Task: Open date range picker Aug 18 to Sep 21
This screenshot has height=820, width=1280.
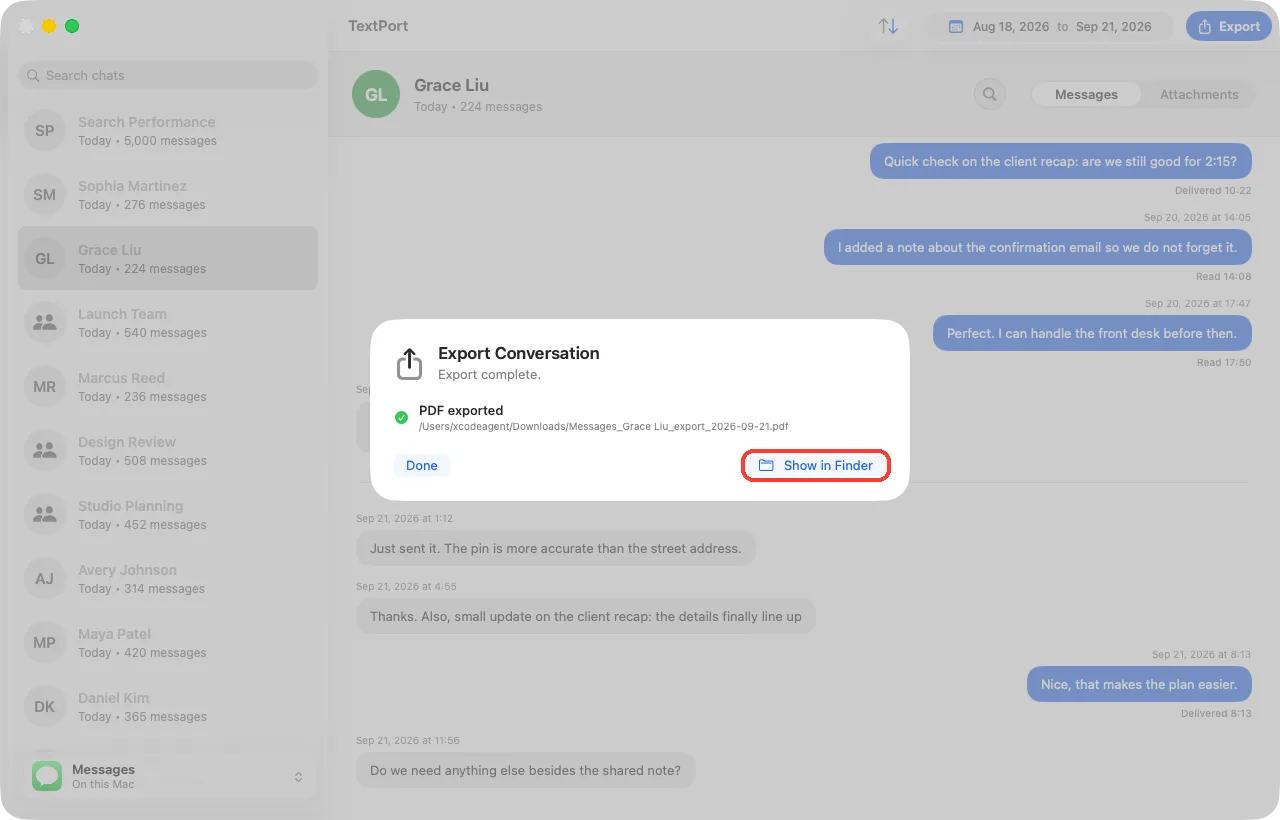Action: pyautogui.click(x=1049, y=27)
